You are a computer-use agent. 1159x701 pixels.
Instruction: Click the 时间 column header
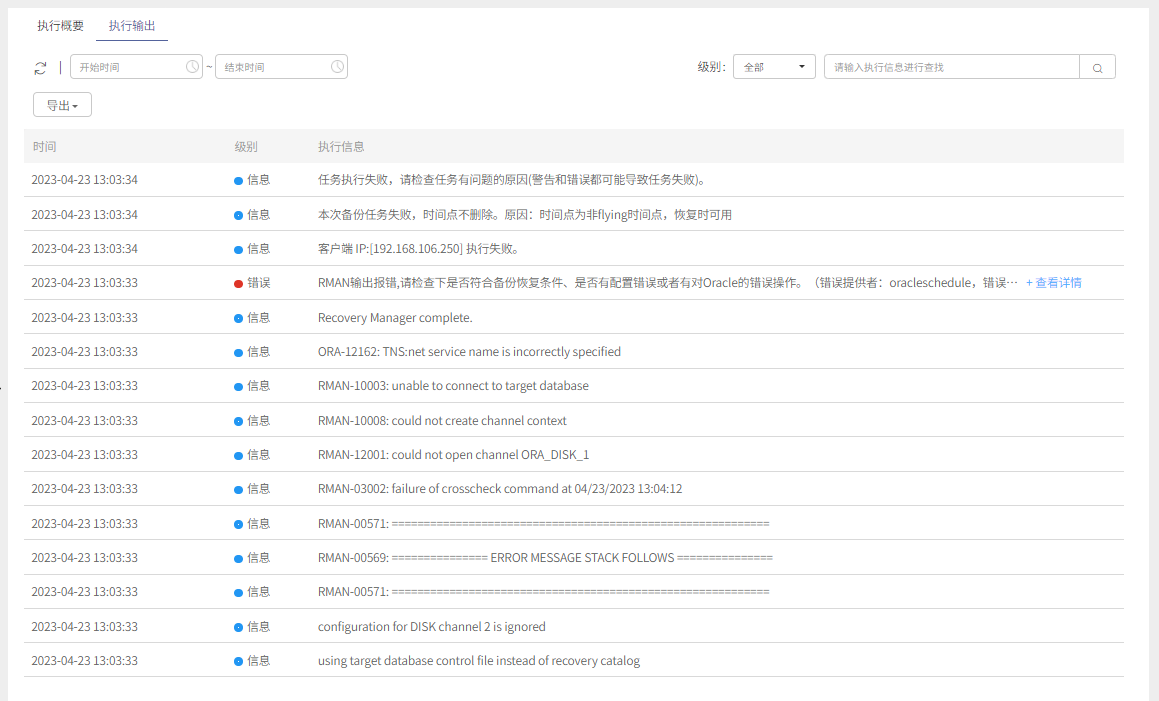pyautogui.click(x=44, y=146)
